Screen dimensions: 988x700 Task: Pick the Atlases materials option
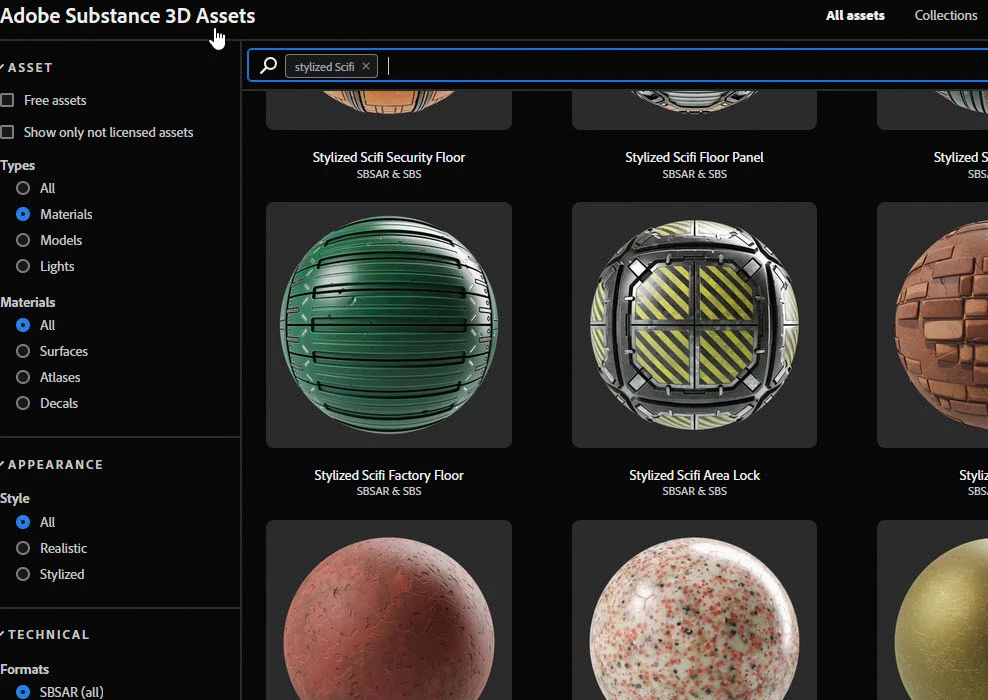point(23,377)
